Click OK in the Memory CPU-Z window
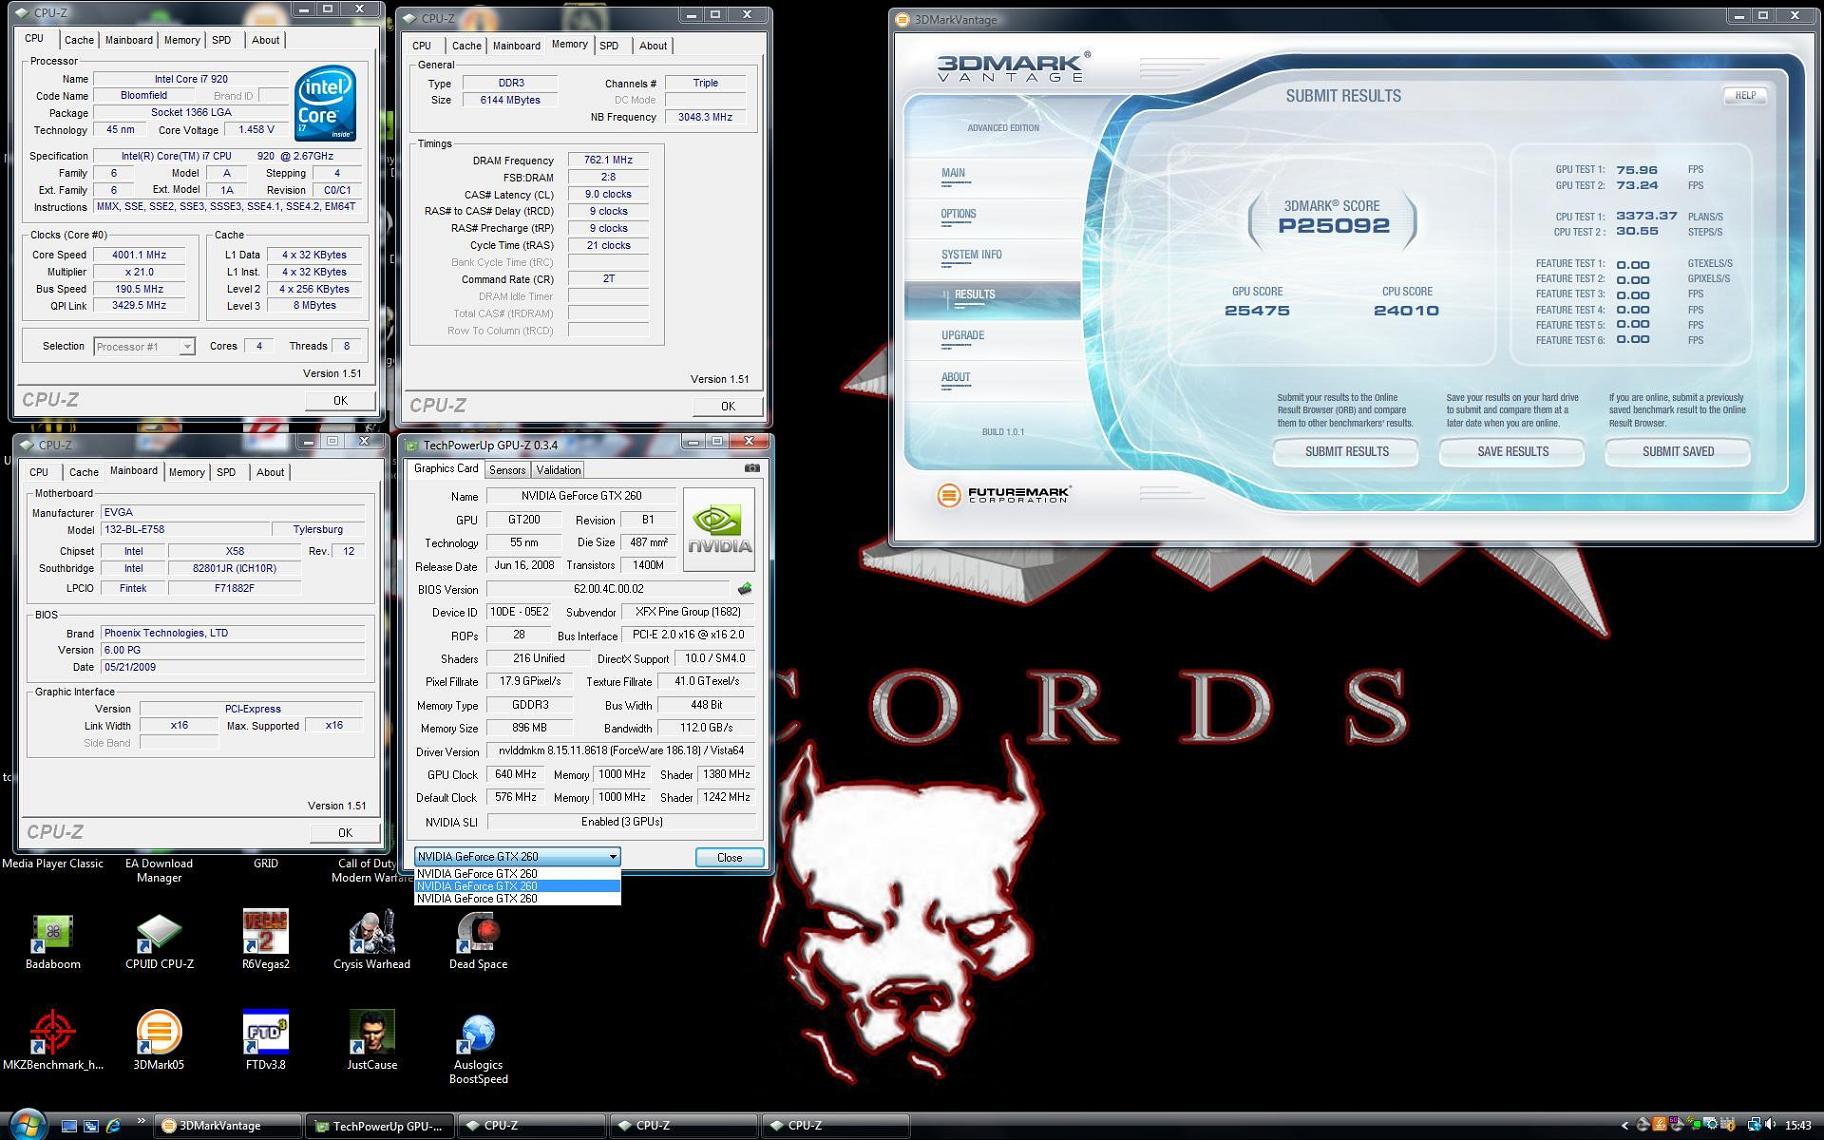1824x1140 pixels. [727, 406]
